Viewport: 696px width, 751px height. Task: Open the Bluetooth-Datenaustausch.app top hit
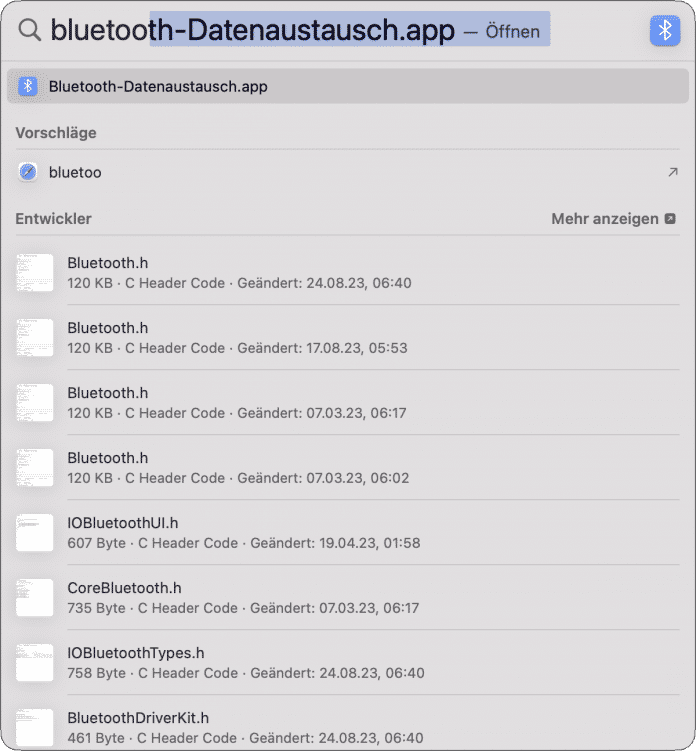pos(348,86)
